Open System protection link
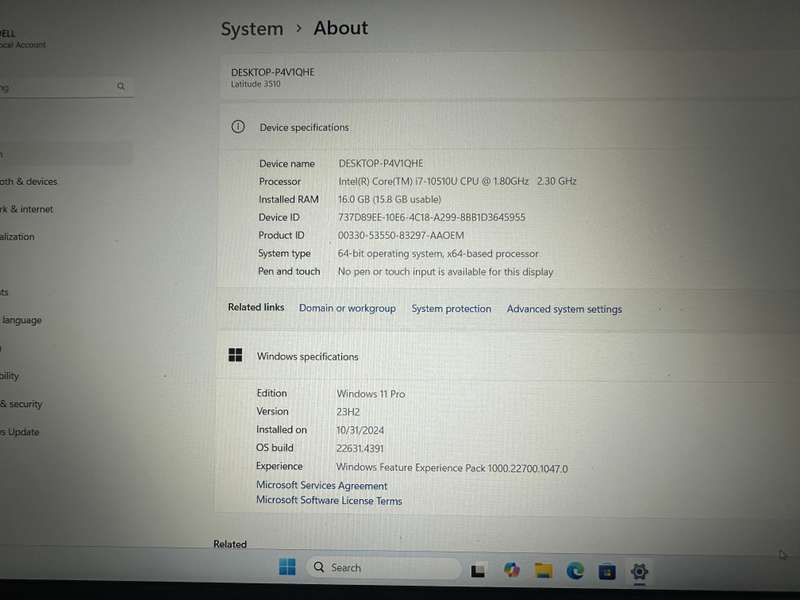800x600 pixels. click(x=452, y=309)
